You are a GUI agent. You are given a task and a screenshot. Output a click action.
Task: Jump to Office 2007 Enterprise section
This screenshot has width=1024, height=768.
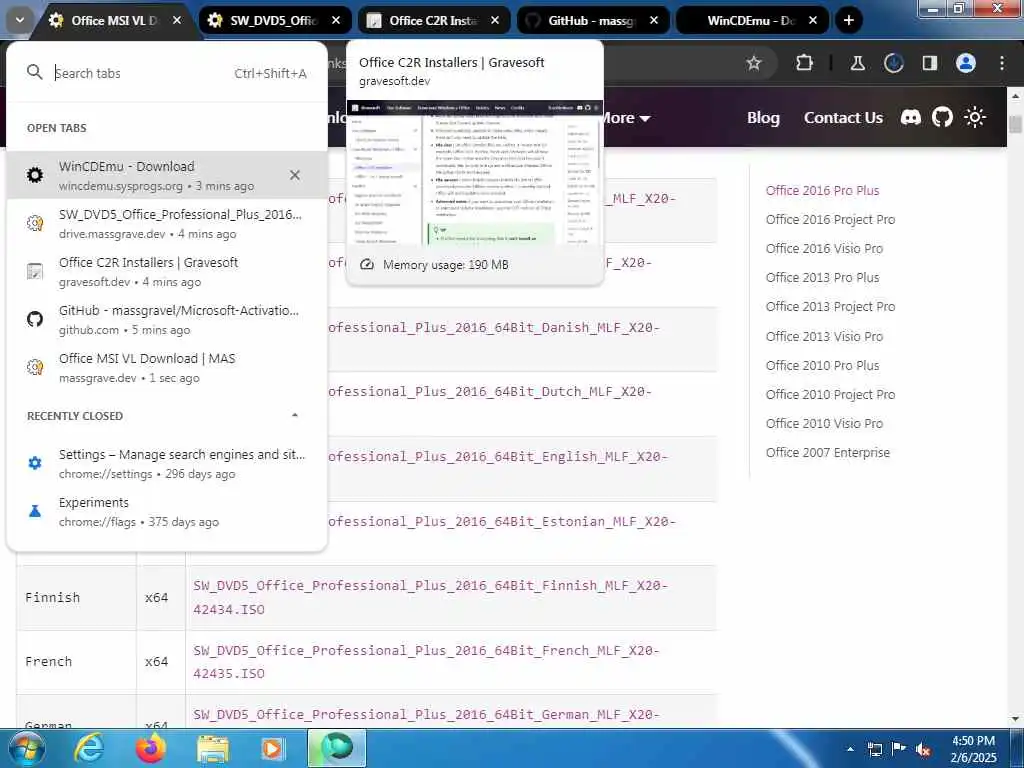point(827,453)
